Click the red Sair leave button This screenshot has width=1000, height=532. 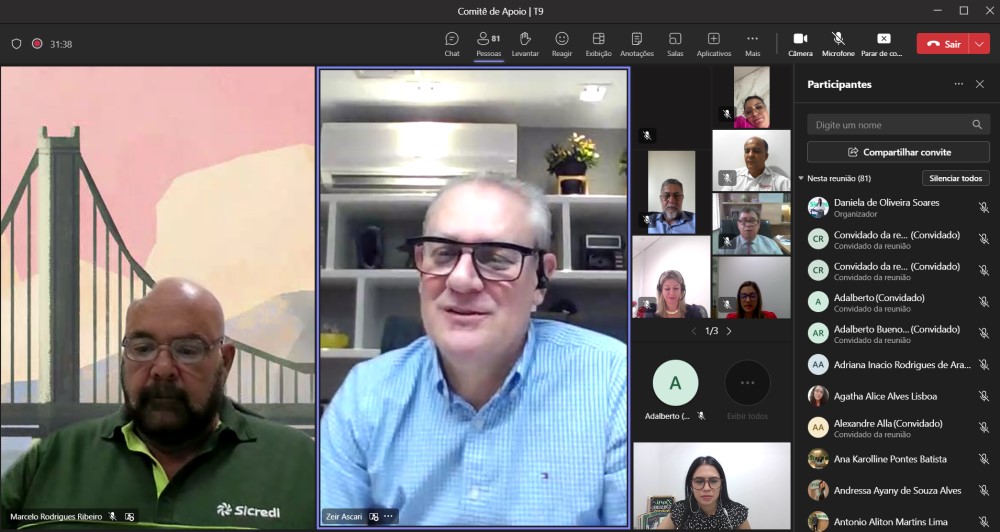942,44
